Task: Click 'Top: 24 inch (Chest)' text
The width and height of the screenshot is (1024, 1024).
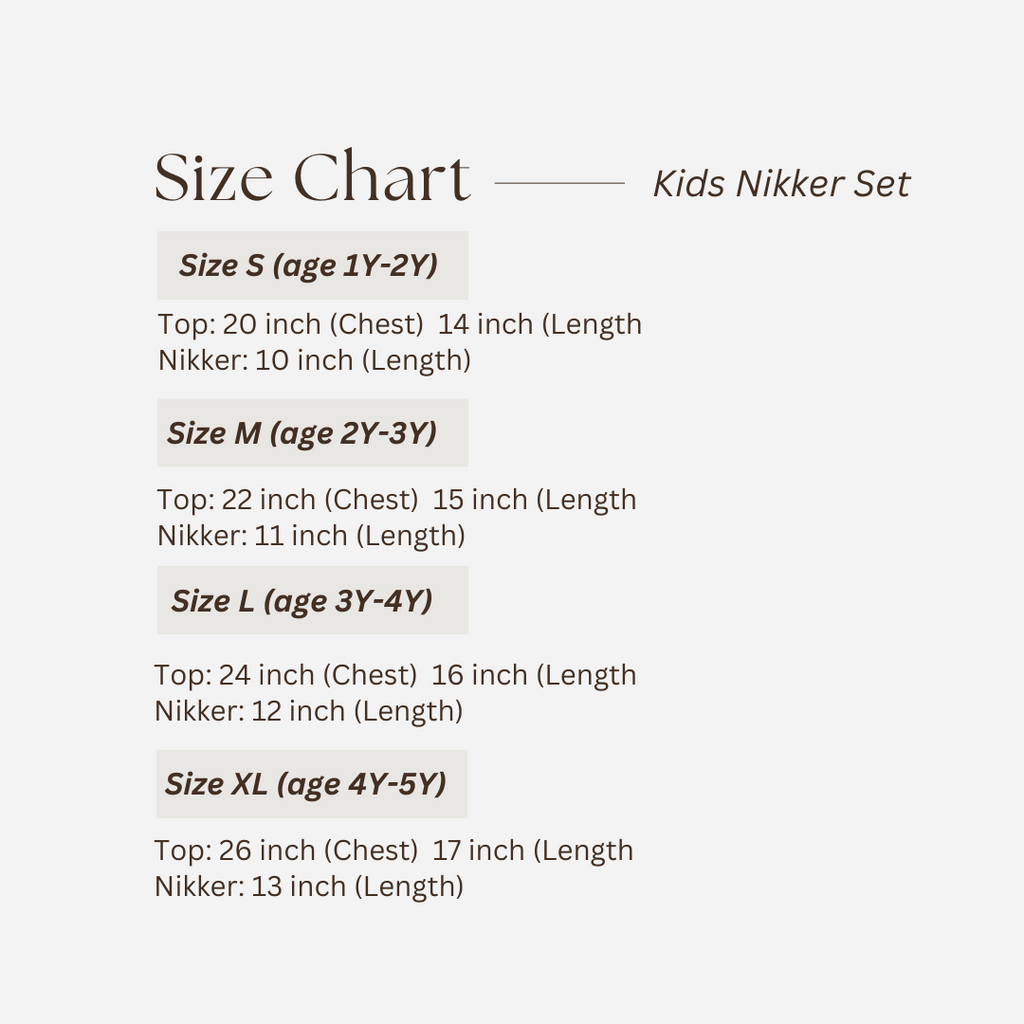Action: tap(285, 676)
